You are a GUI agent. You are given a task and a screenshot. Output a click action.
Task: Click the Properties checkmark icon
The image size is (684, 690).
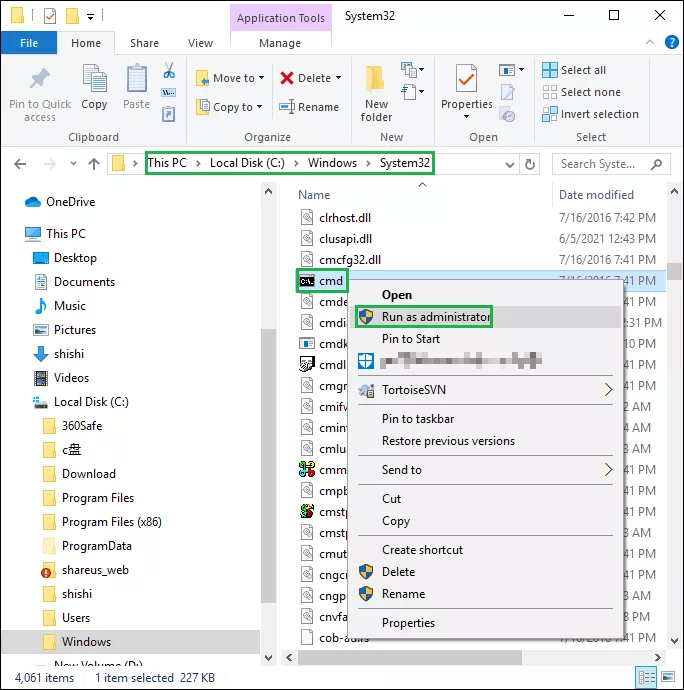click(x=466, y=78)
